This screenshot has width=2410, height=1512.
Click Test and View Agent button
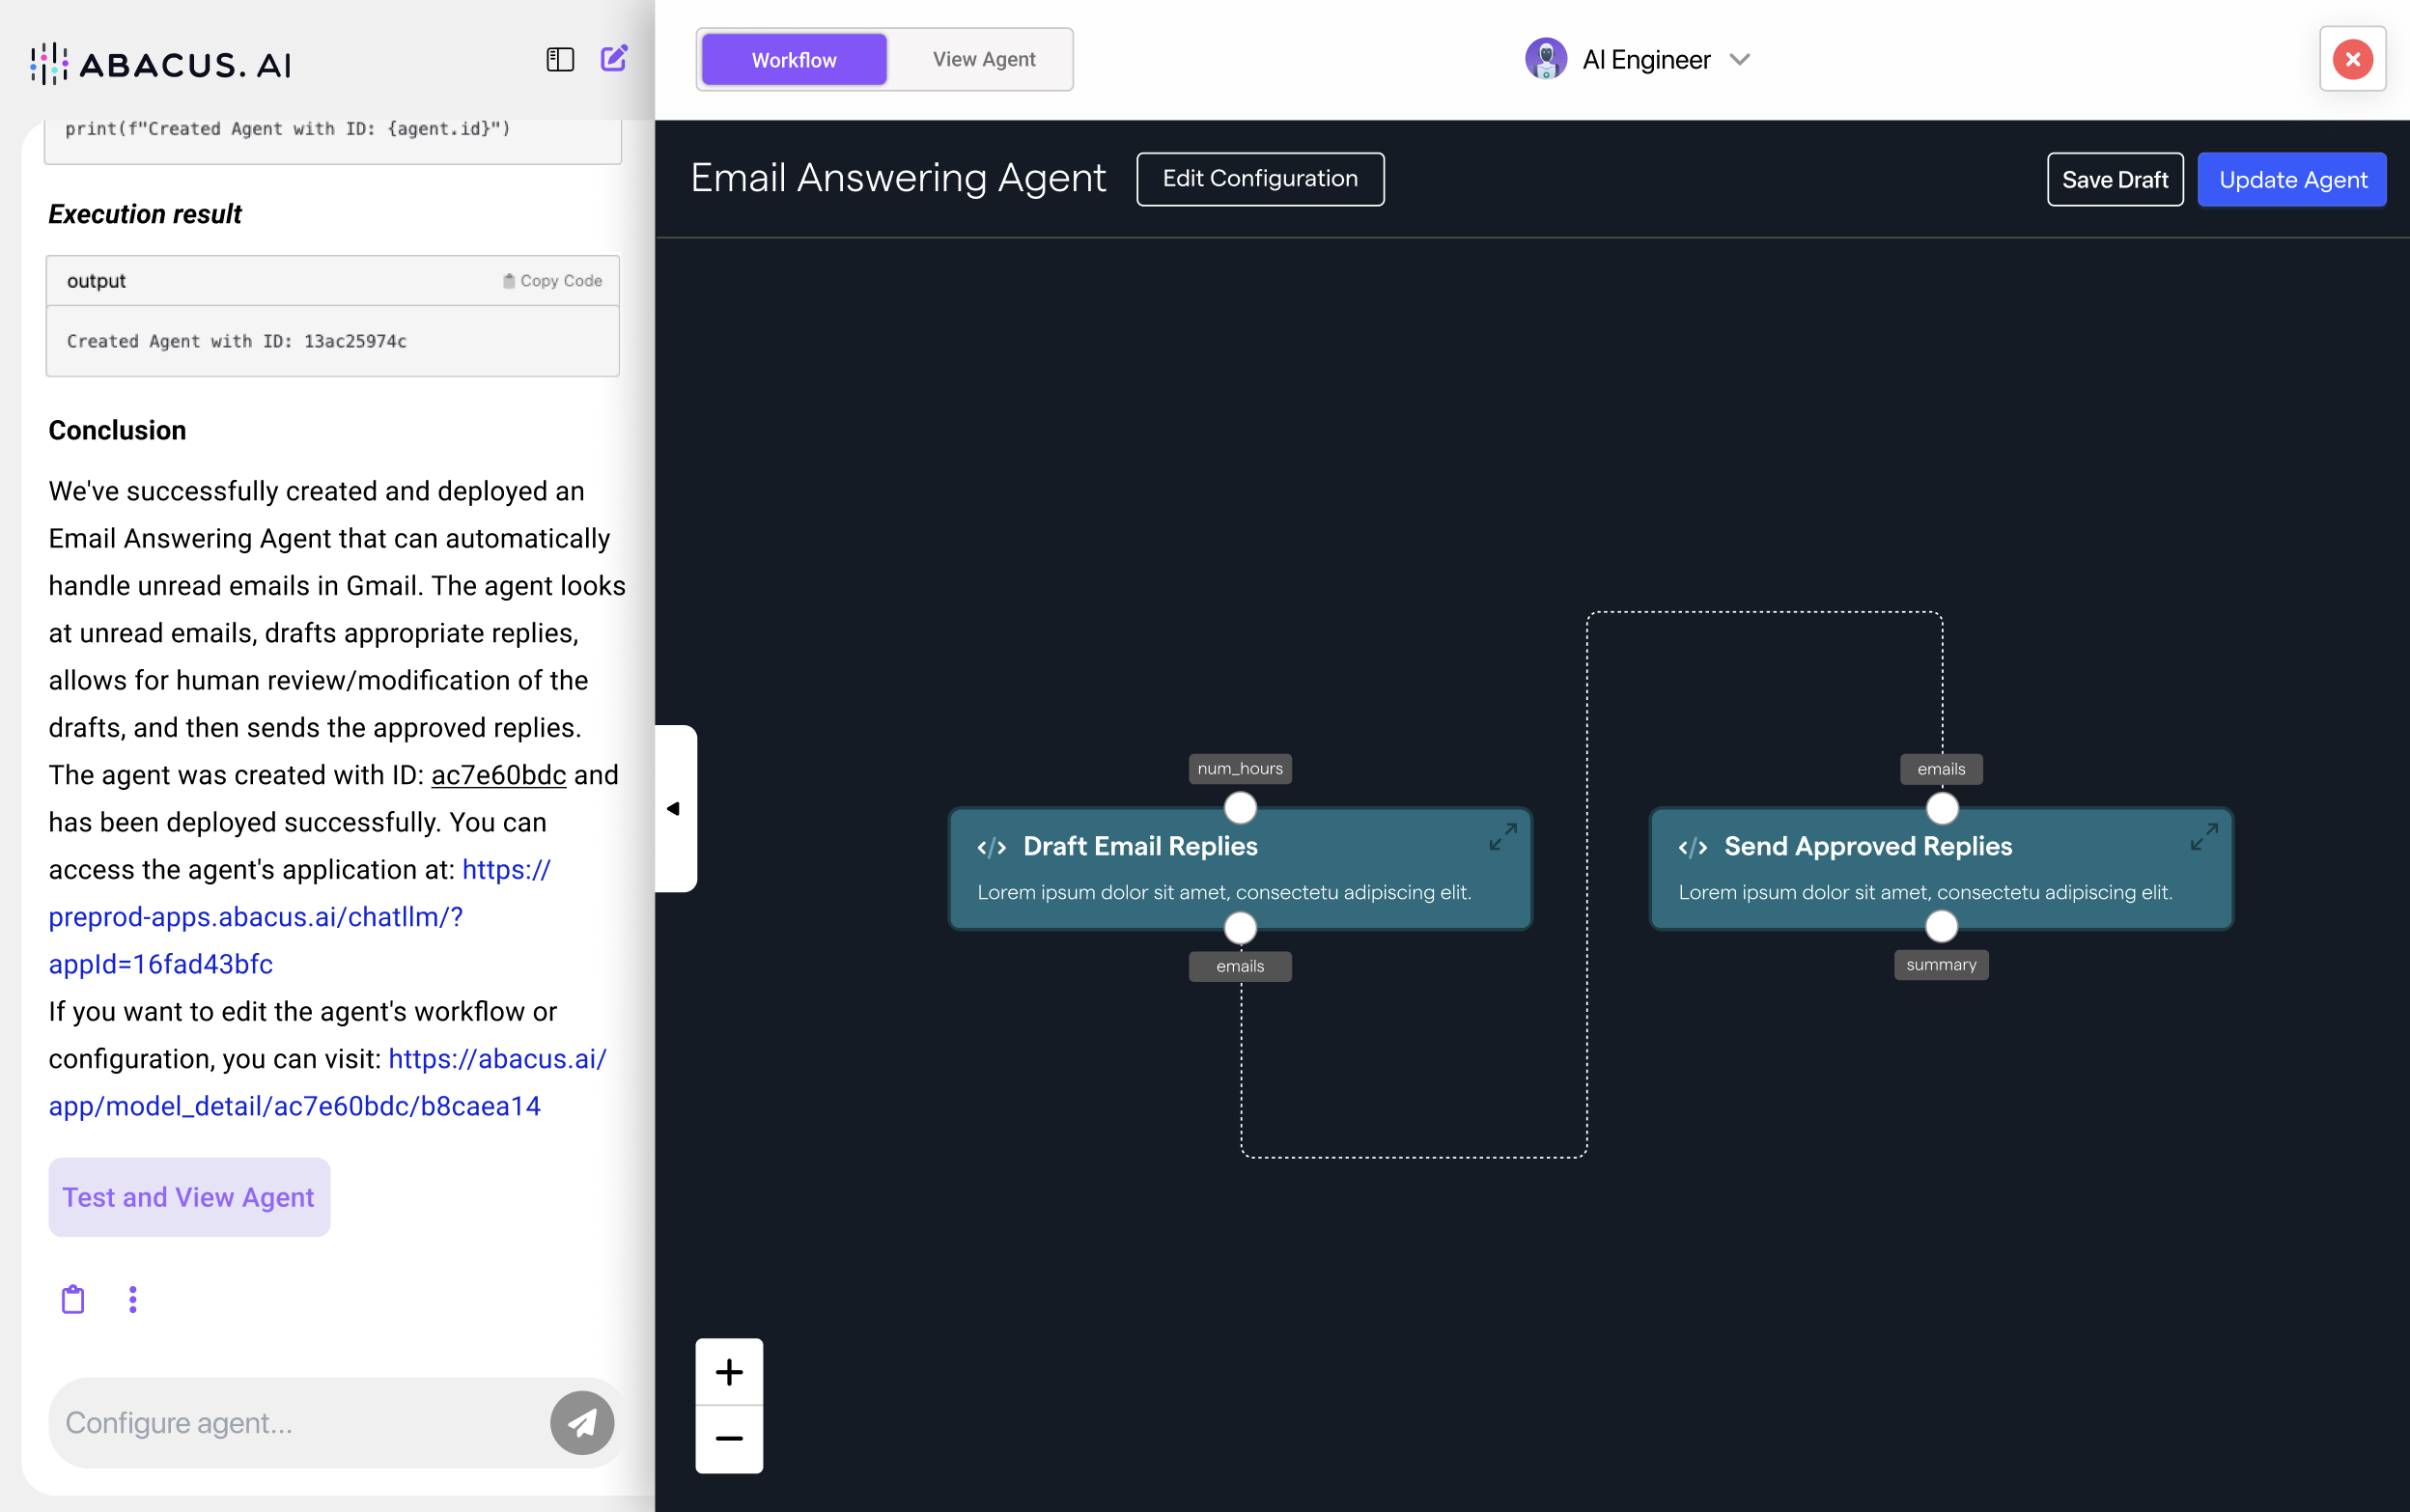(189, 1197)
